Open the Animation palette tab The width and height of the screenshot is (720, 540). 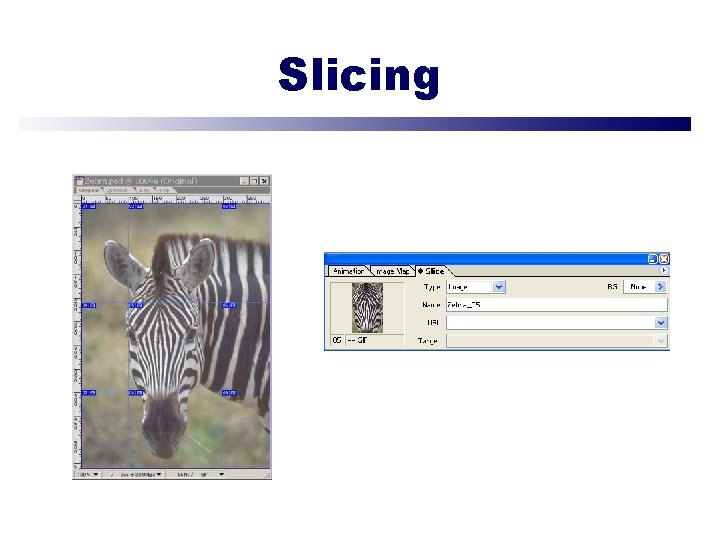pyautogui.click(x=349, y=271)
